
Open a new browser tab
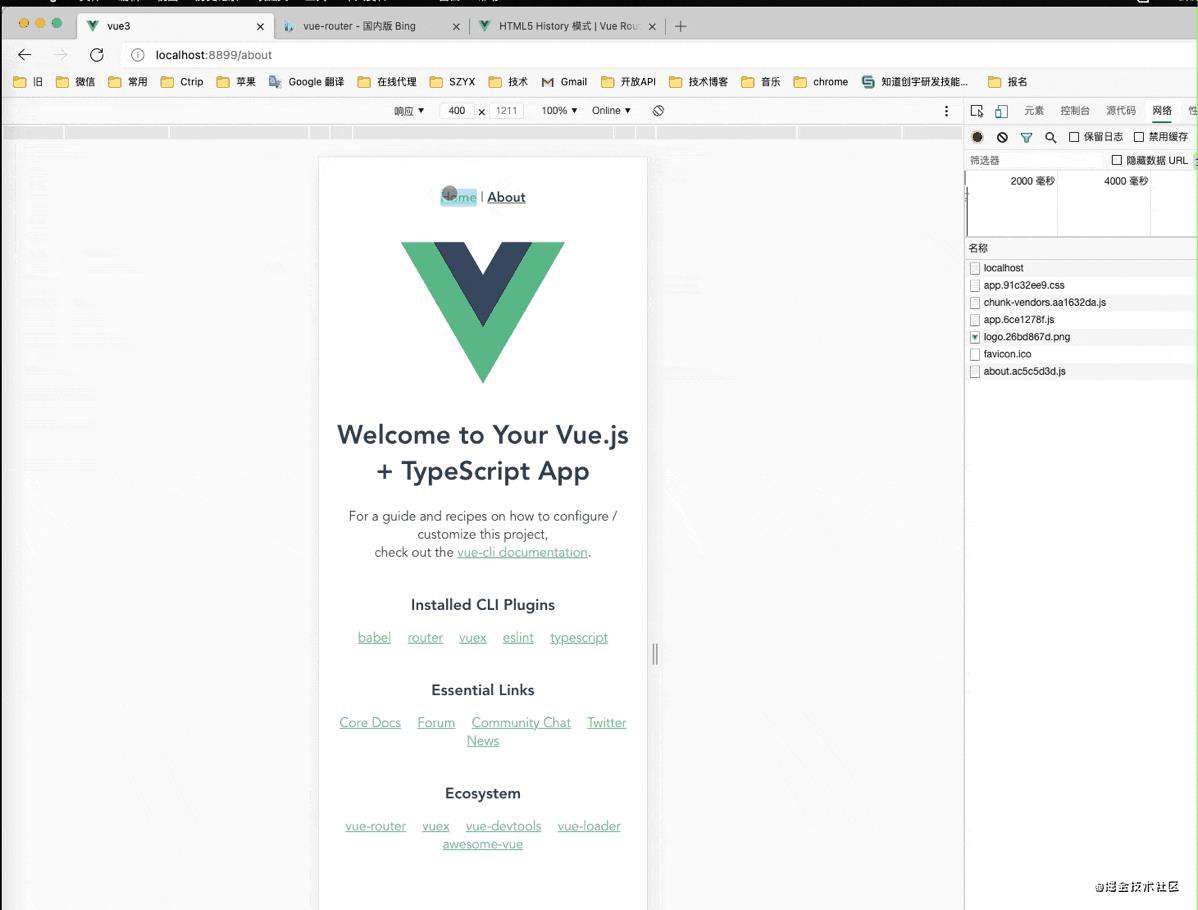[x=681, y=26]
